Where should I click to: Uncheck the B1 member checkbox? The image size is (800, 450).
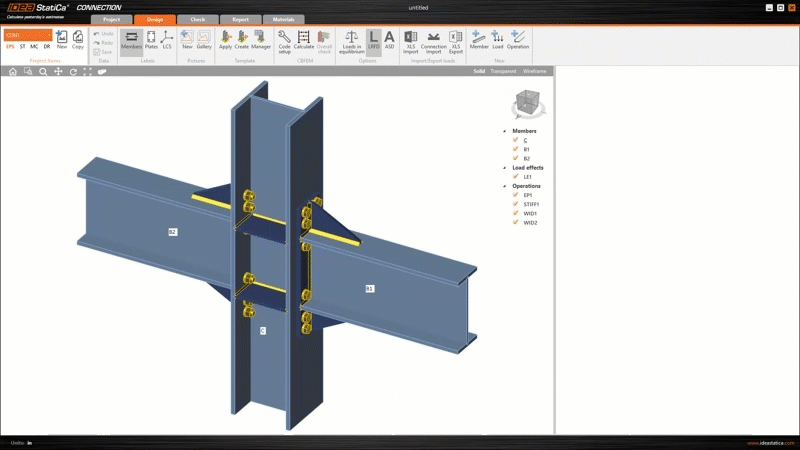(x=515, y=149)
